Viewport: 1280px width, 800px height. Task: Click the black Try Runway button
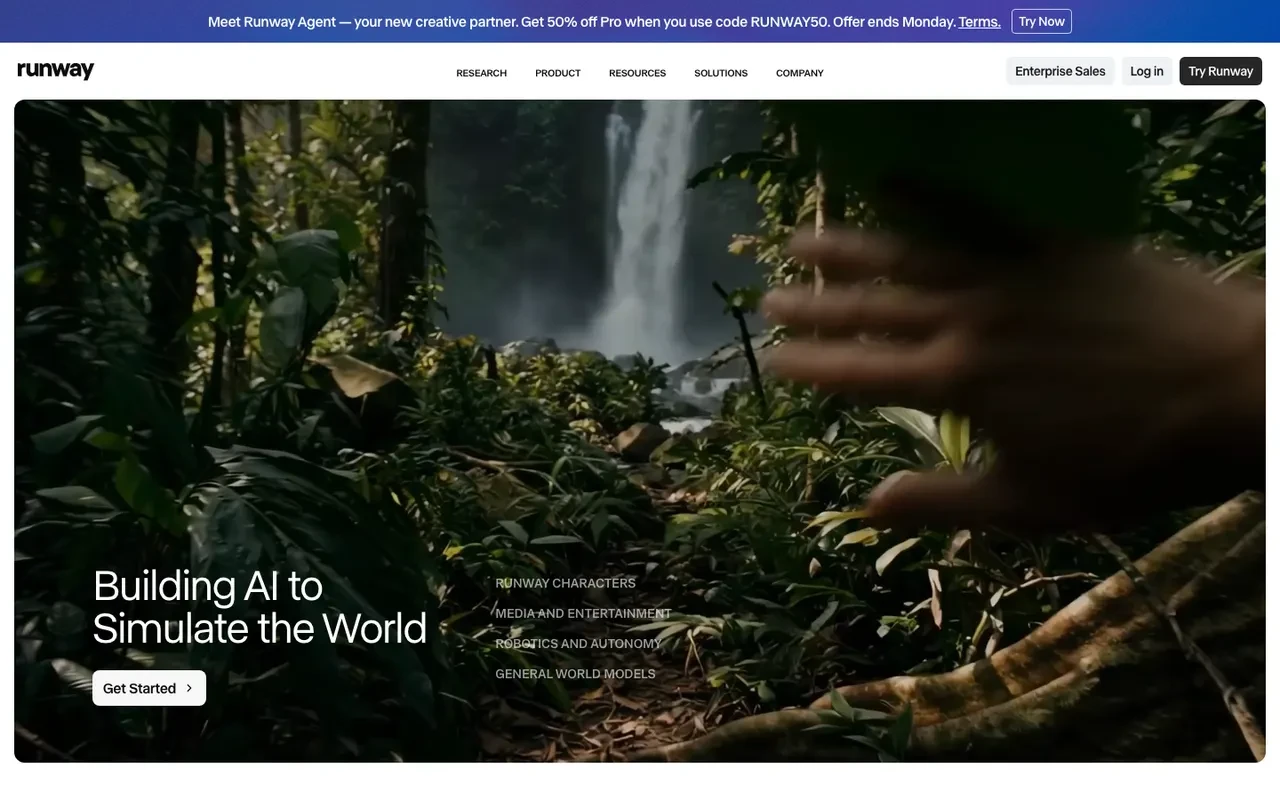(1221, 71)
